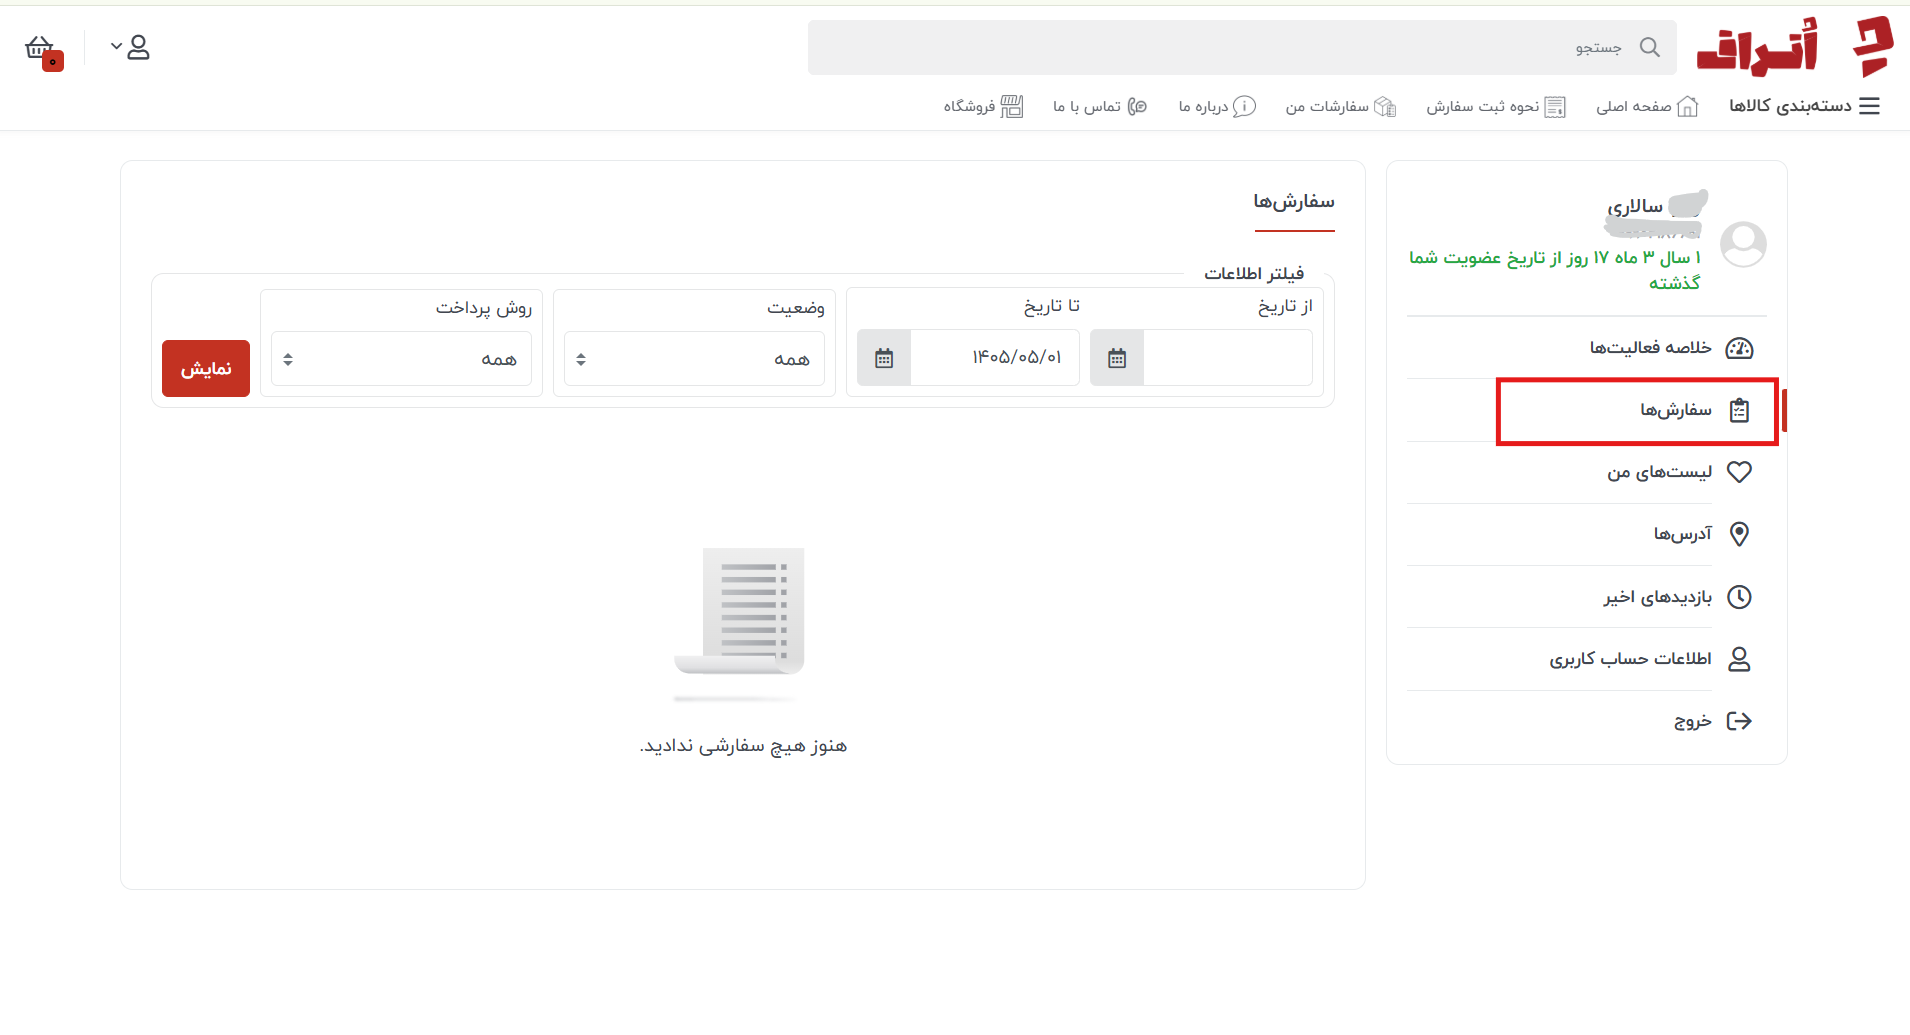
Task: Click the clock recent-views icon
Action: [1740, 597]
